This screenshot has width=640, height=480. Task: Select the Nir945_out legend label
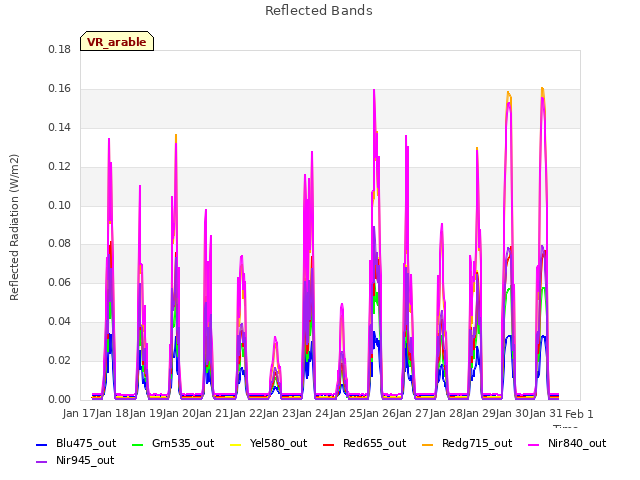[x=85, y=460]
